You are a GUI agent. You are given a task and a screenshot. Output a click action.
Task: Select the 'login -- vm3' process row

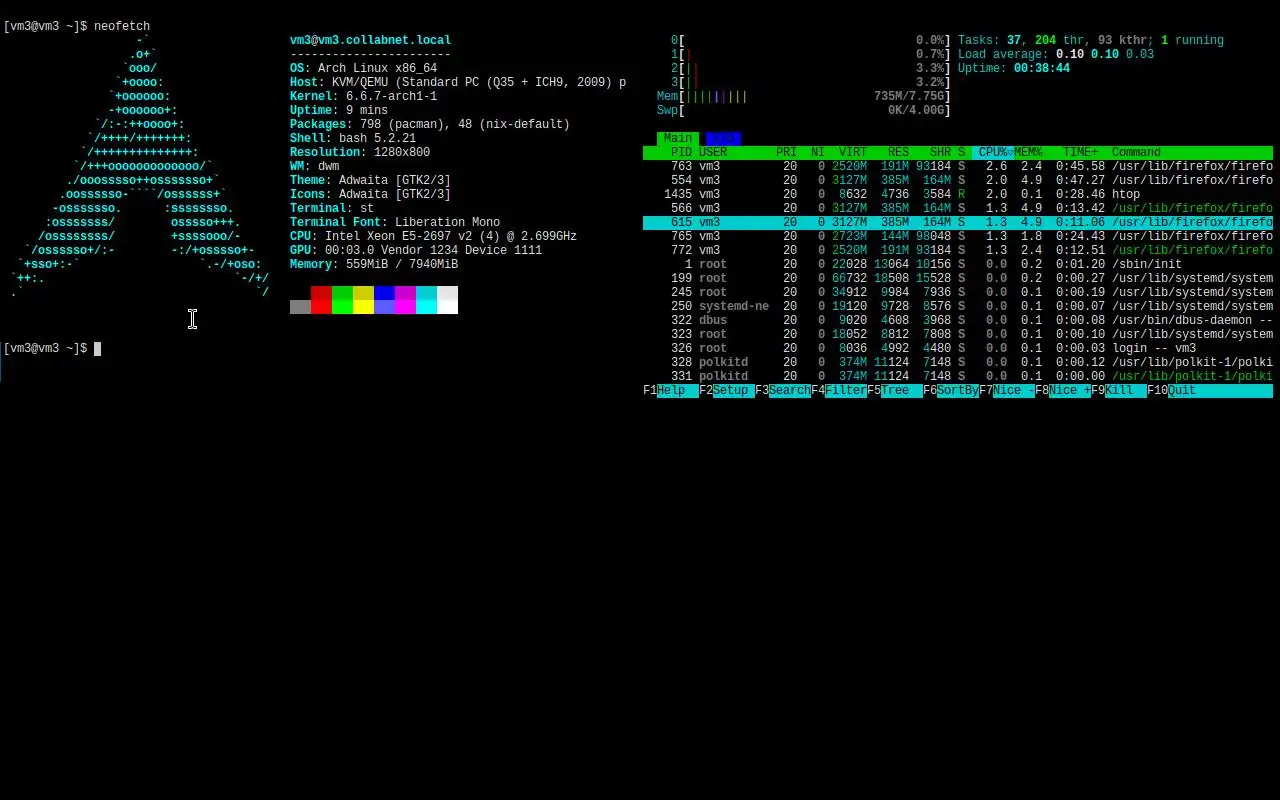pyautogui.click(x=958, y=348)
